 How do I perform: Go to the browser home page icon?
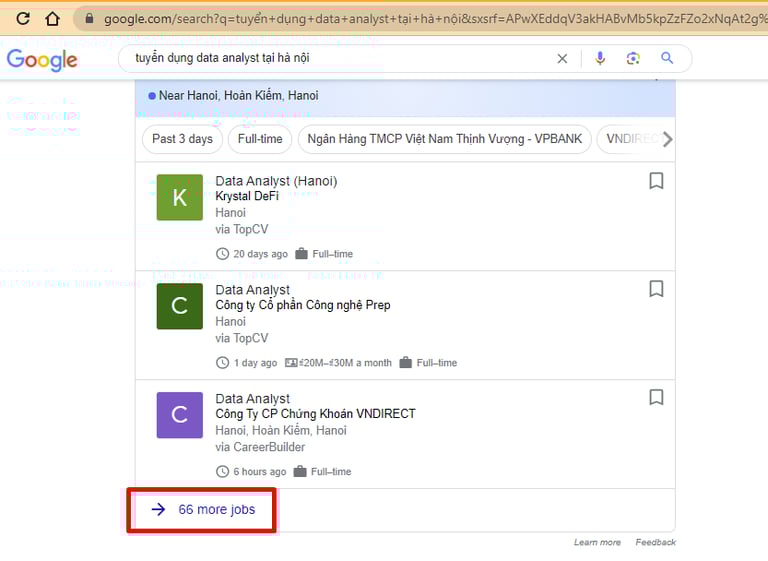[52, 19]
